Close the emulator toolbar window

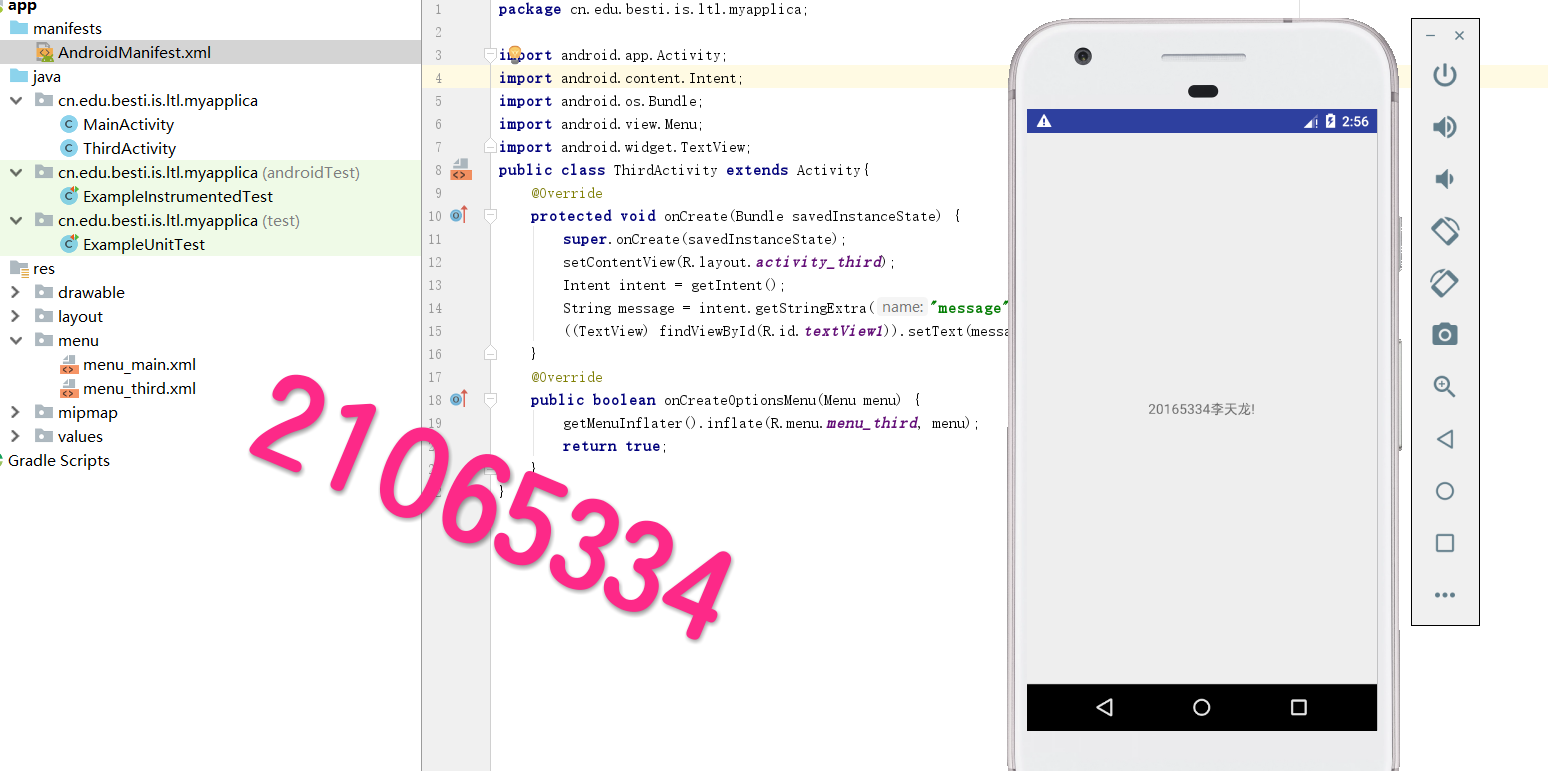click(1459, 36)
